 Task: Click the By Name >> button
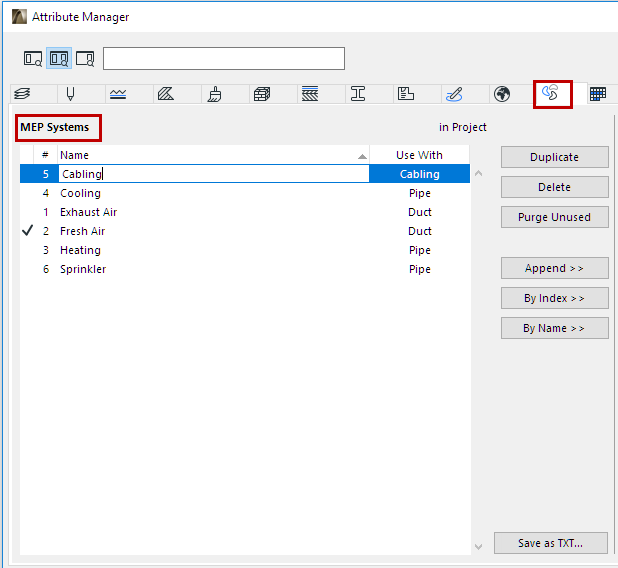coord(555,328)
